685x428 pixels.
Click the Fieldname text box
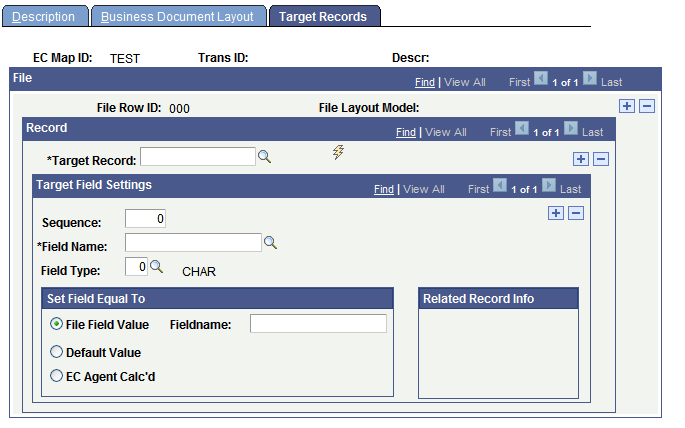click(318, 323)
